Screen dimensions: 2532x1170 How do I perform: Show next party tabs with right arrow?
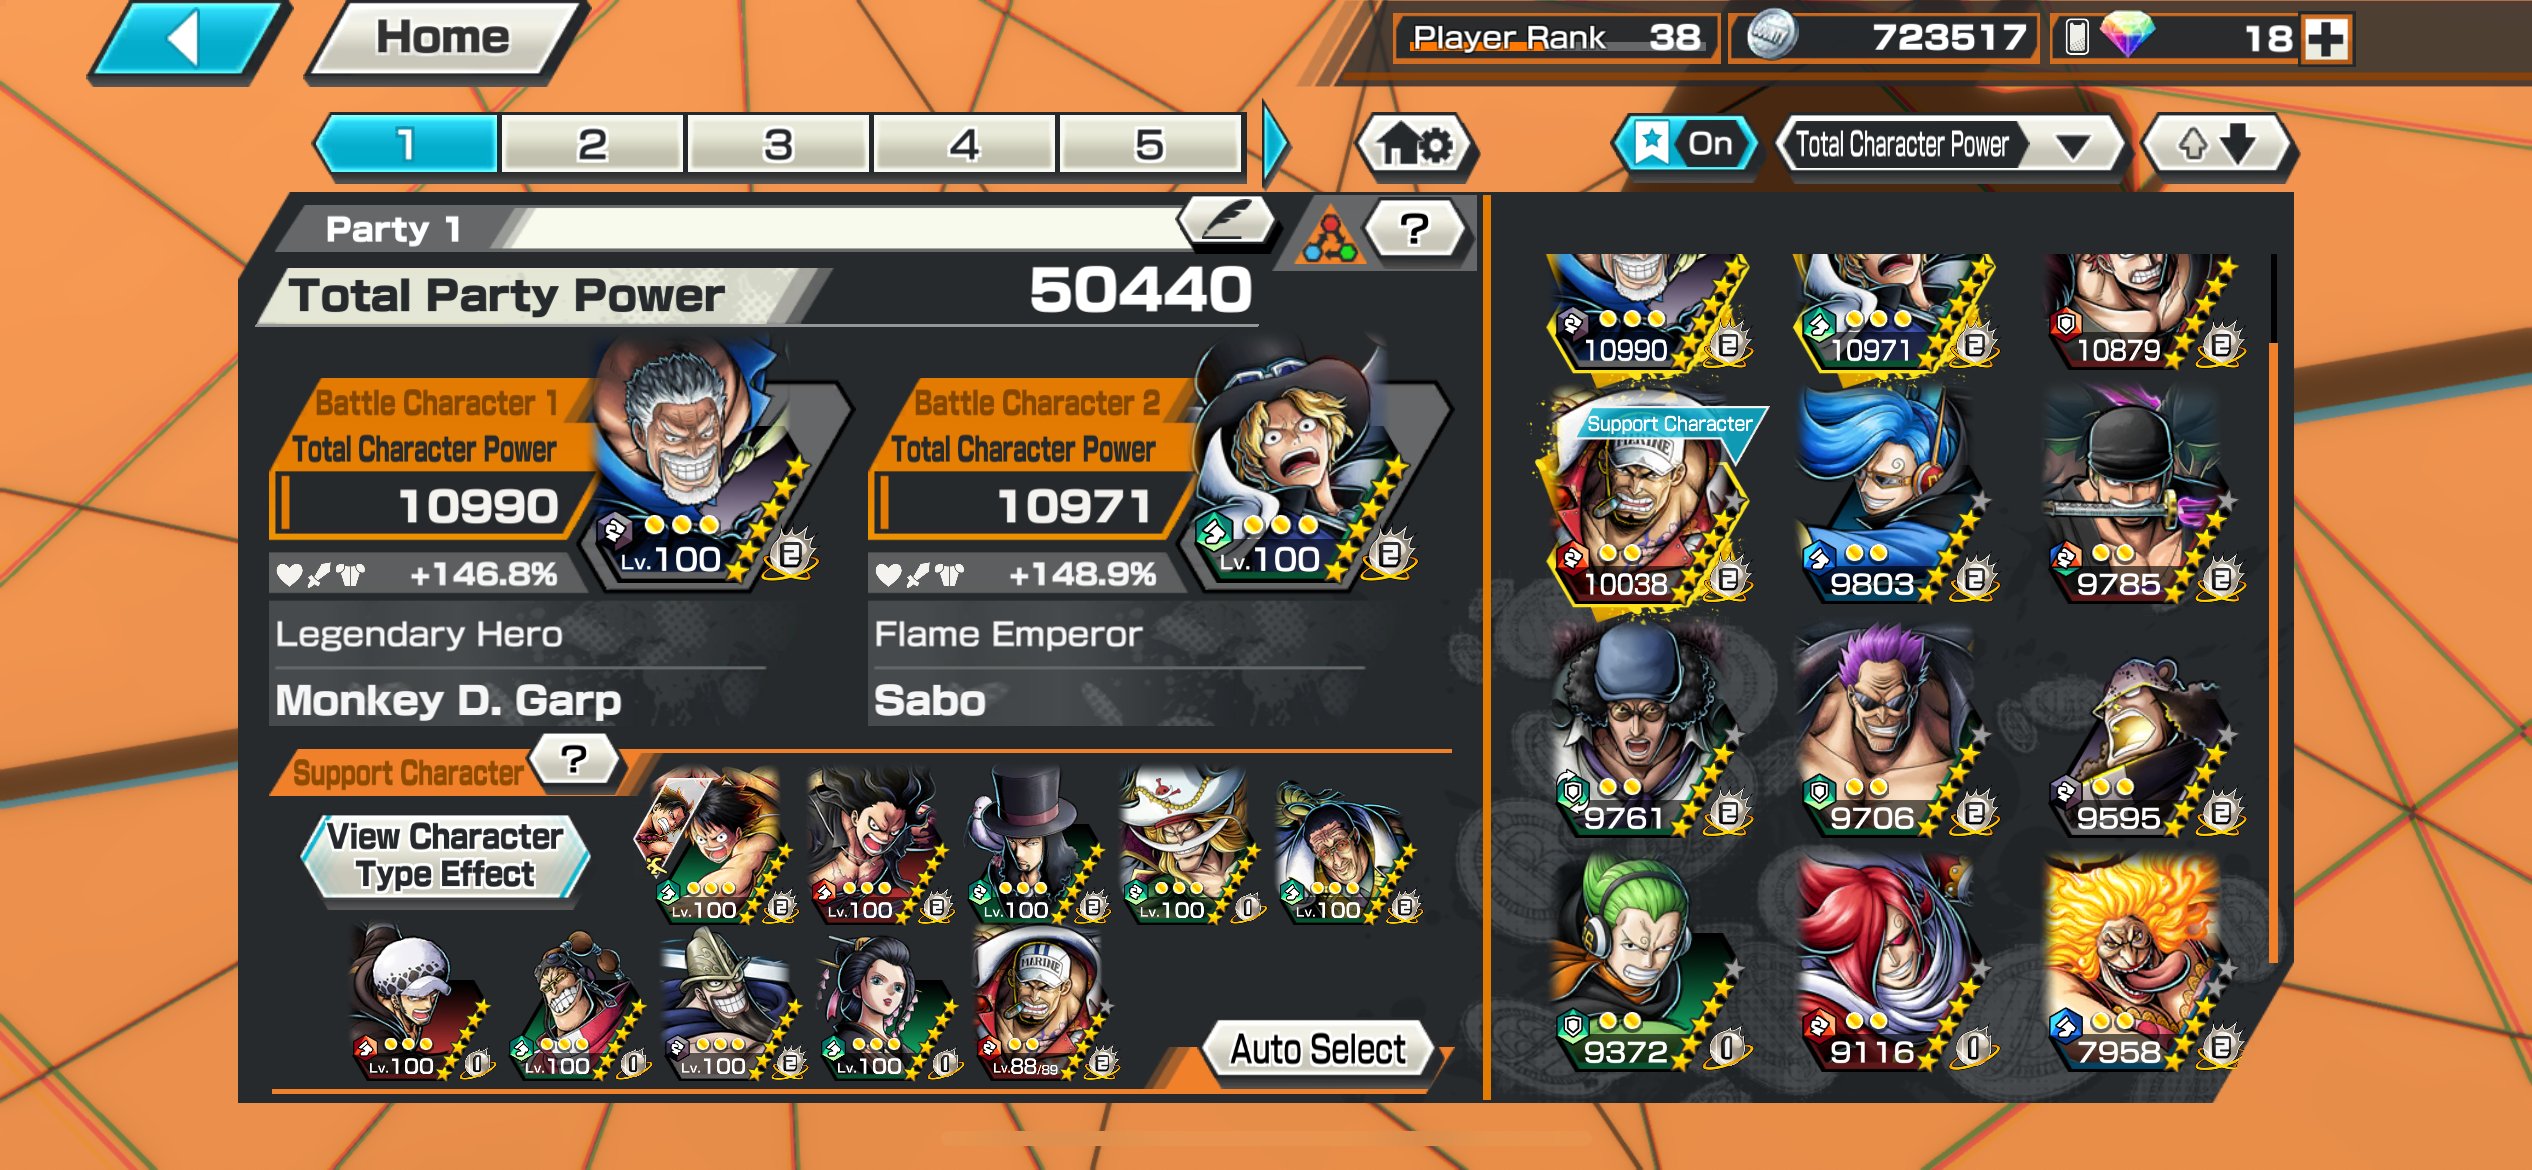click(1275, 145)
